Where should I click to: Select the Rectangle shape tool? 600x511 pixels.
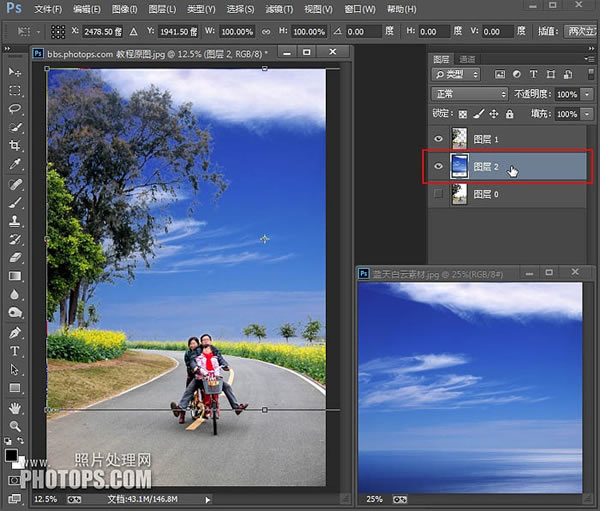point(15,388)
